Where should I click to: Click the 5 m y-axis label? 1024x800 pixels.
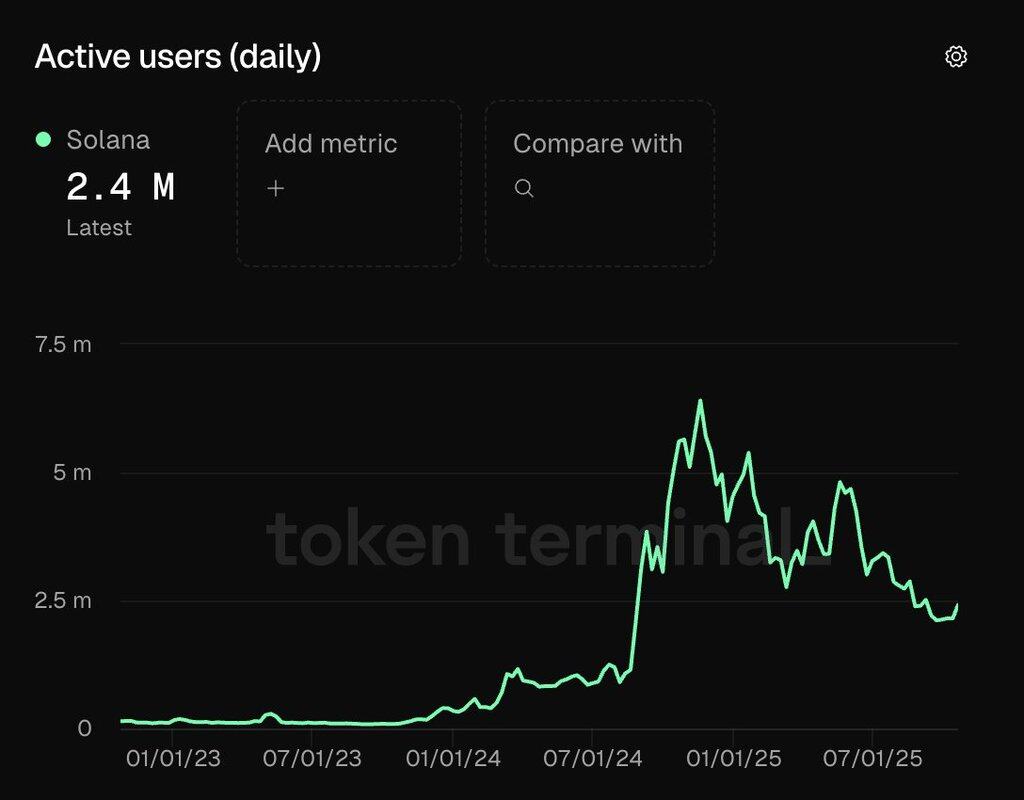coord(72,473)
